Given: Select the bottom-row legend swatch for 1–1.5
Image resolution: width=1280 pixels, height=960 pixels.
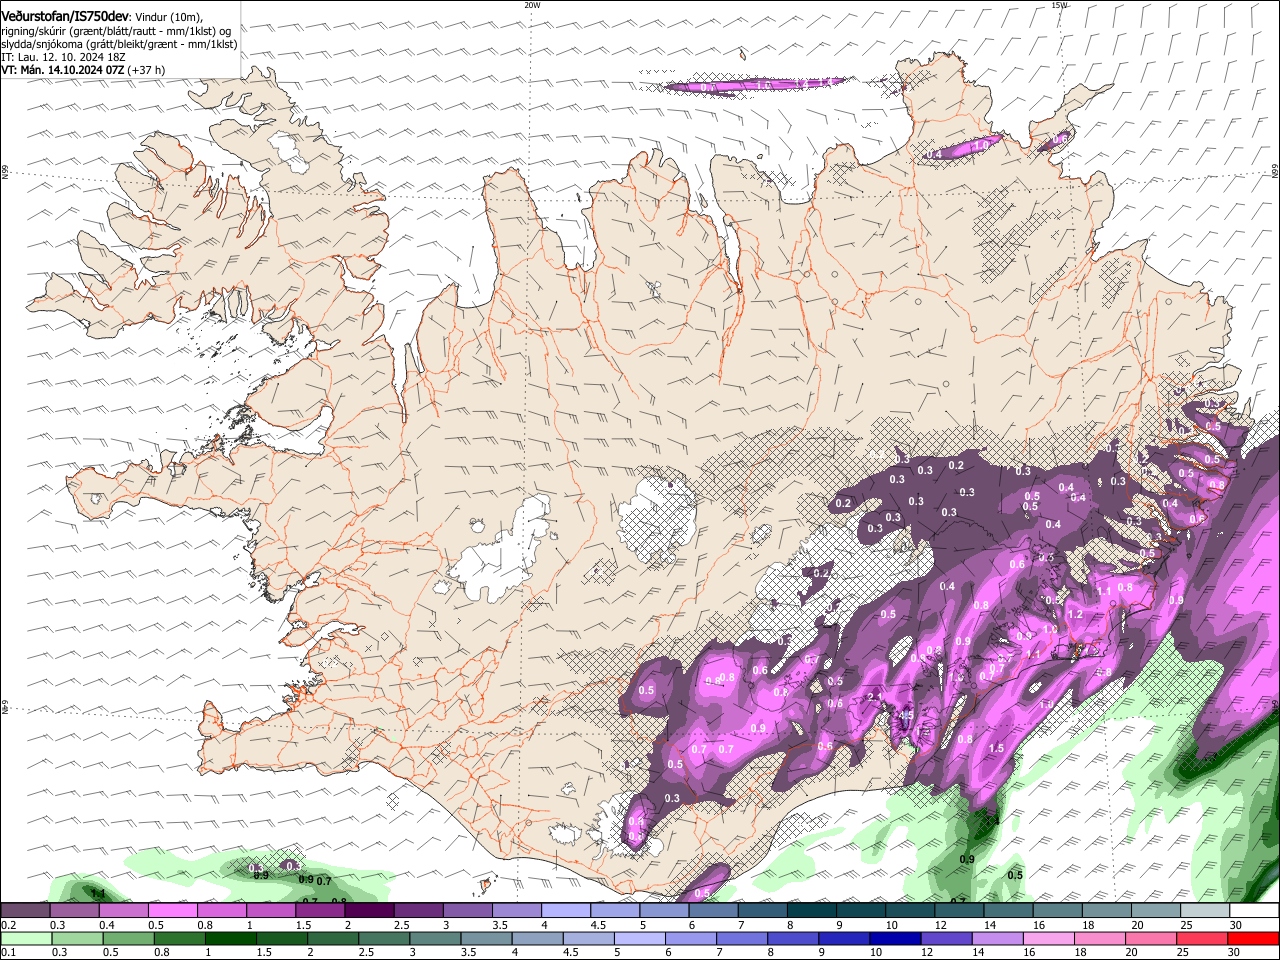Looking at the screenshot, I should tap(231, 939).
